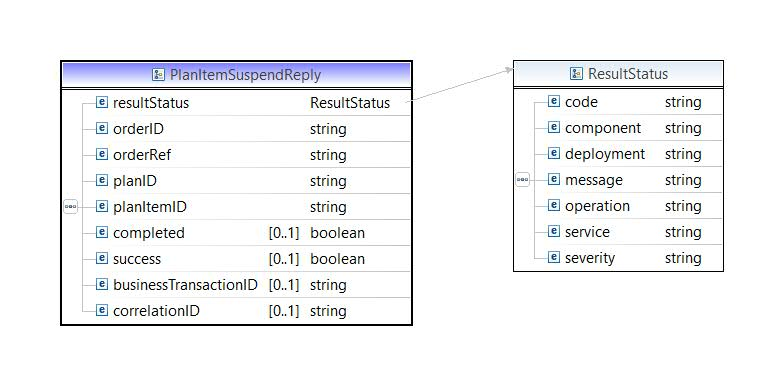The width and height of the screenshot is (784, 386).
Task: Click the complex type icon beside PlanItemSuspendReply
Action: 158,75
